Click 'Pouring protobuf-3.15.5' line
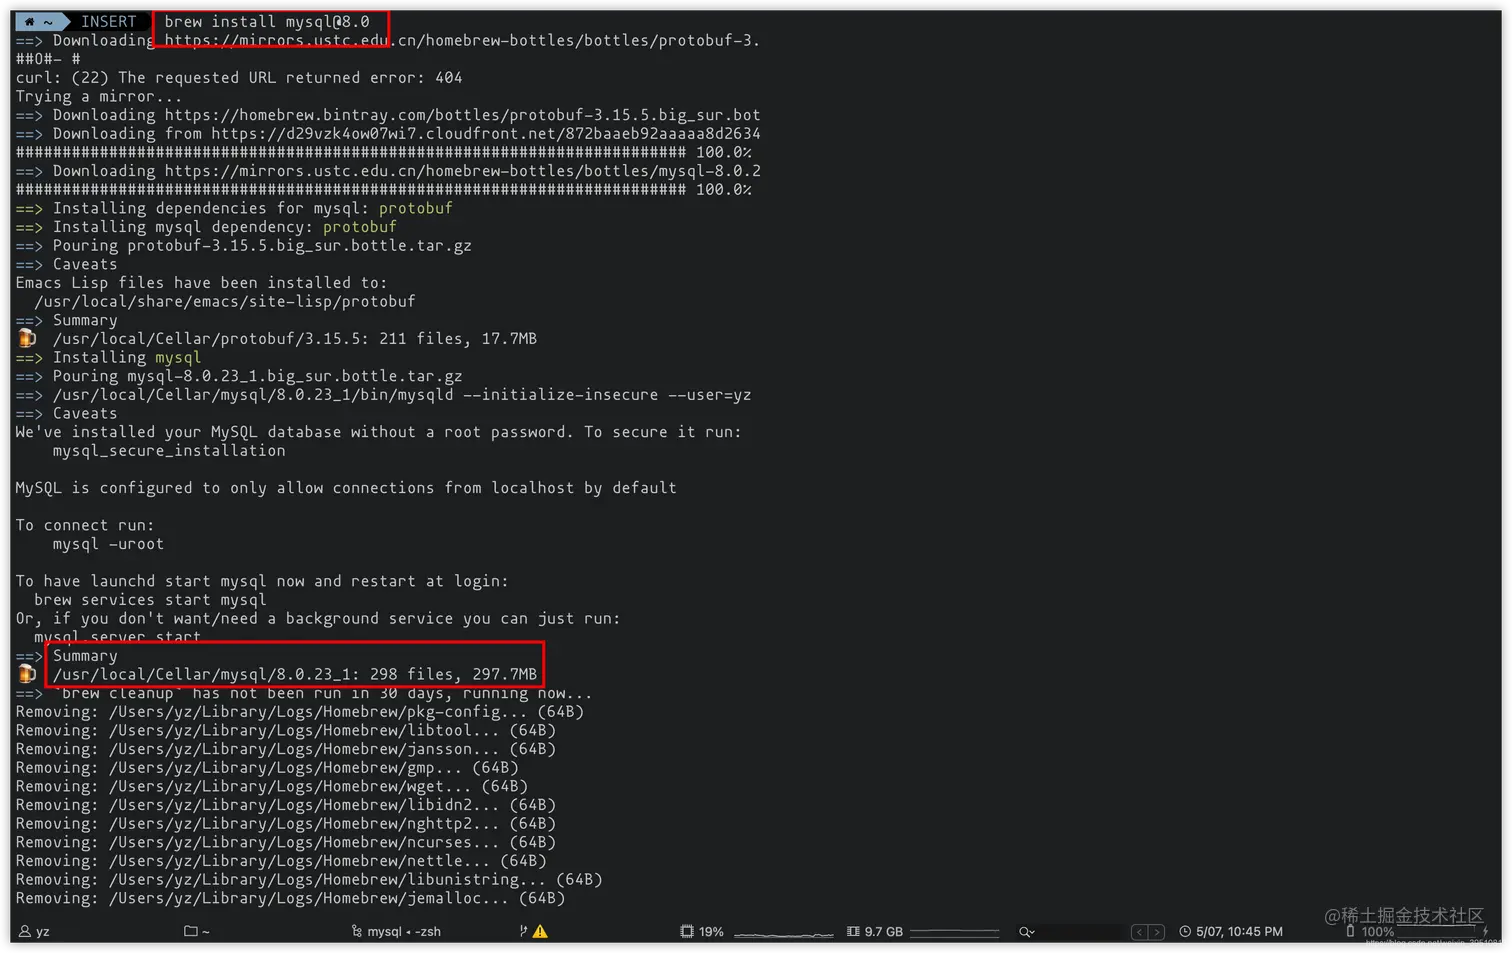Viewport: 1512px width, 953px height. 243,245
